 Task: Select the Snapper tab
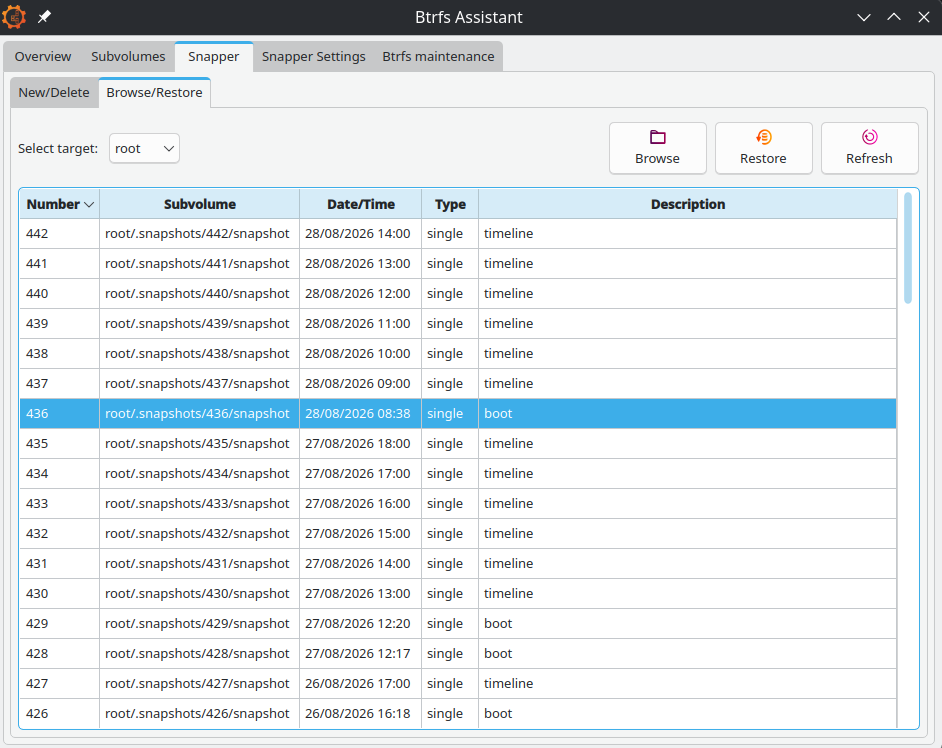click(213, 56)
